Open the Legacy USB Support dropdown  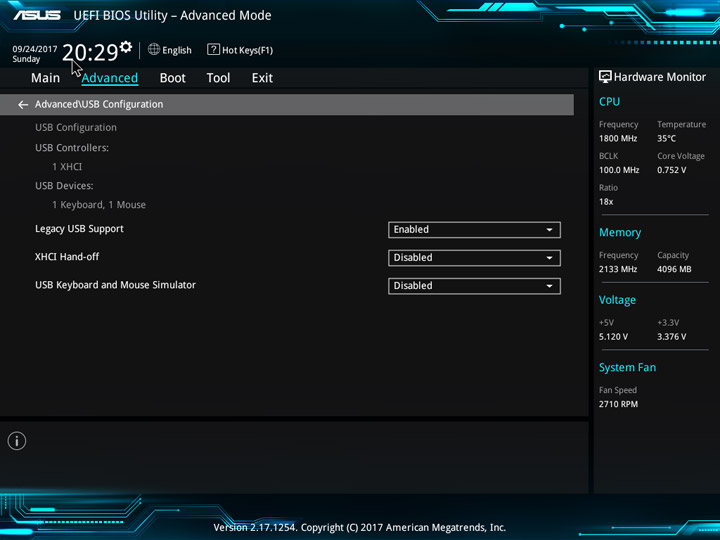(474, 230)
